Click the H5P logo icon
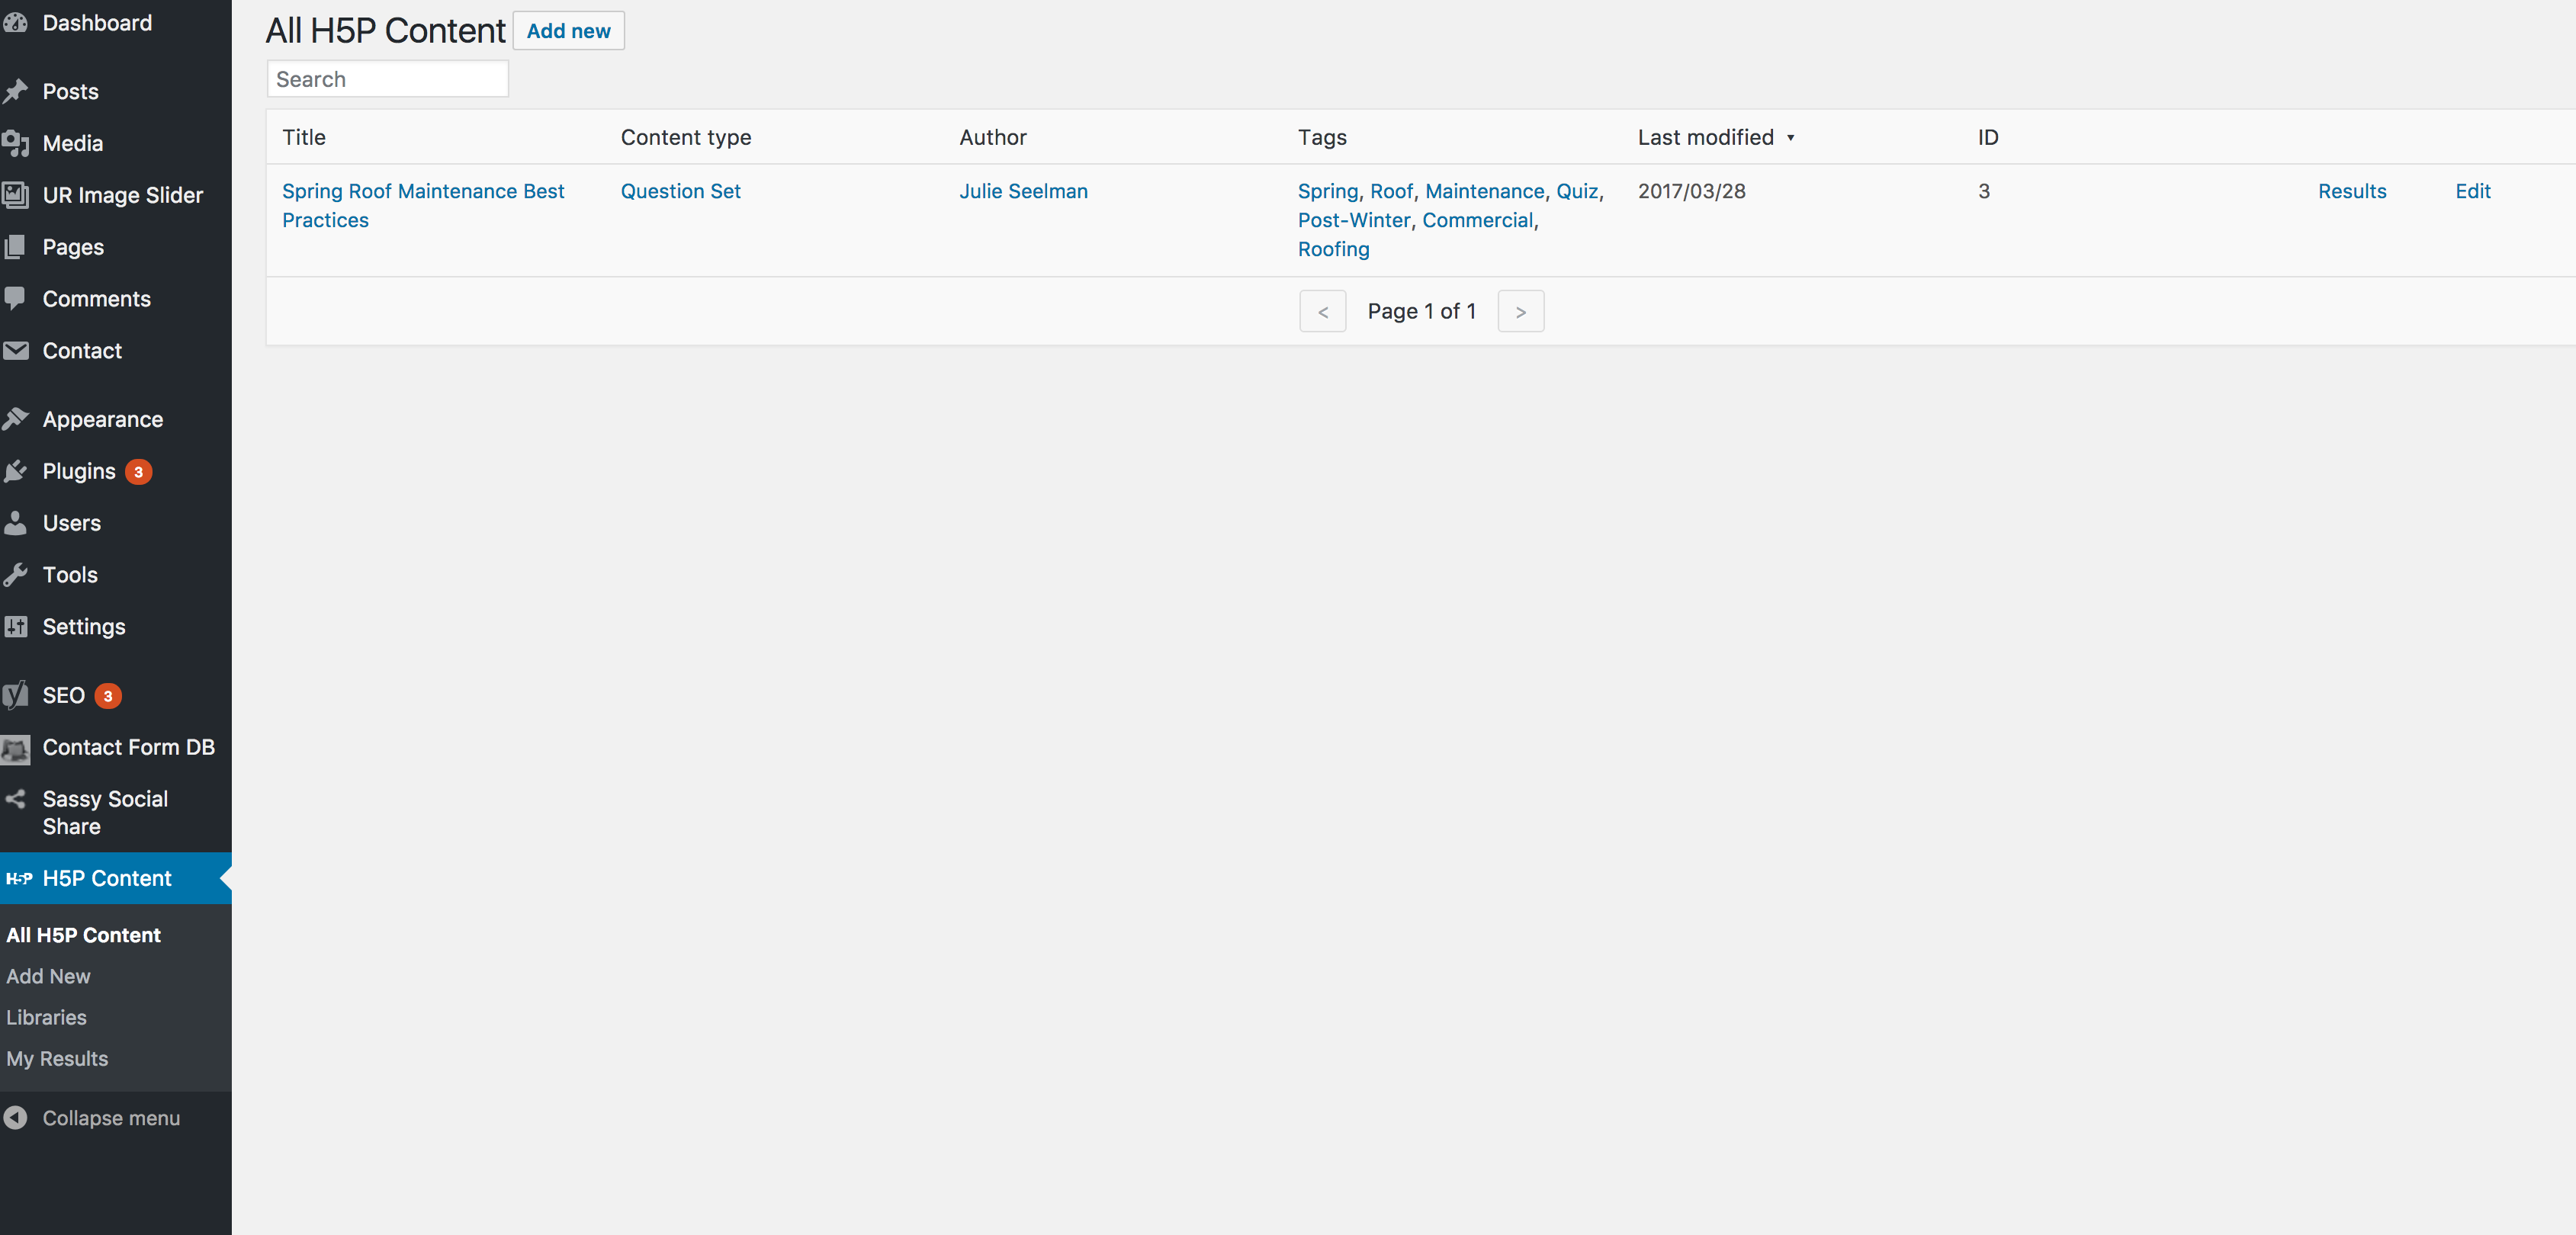 tap(19, 878)
